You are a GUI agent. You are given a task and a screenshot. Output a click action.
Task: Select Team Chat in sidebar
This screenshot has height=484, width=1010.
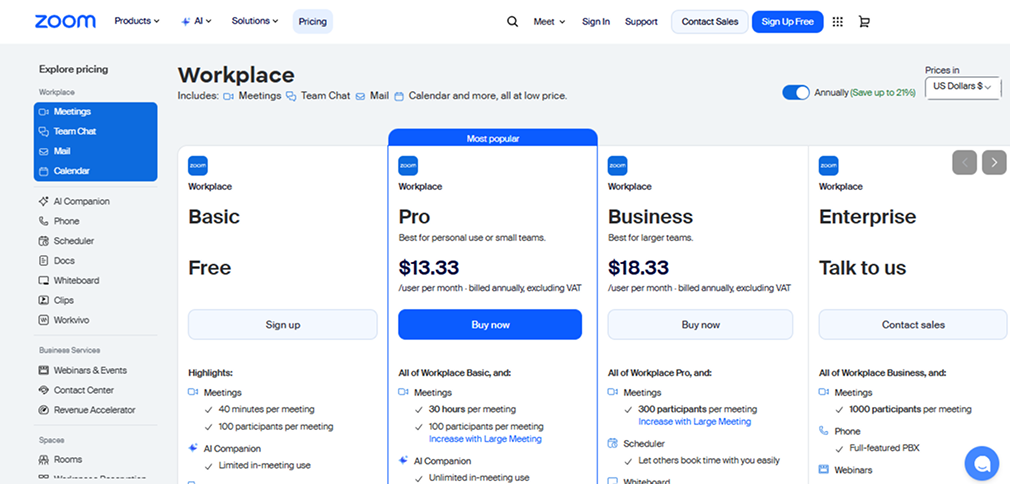pos(75,131)
